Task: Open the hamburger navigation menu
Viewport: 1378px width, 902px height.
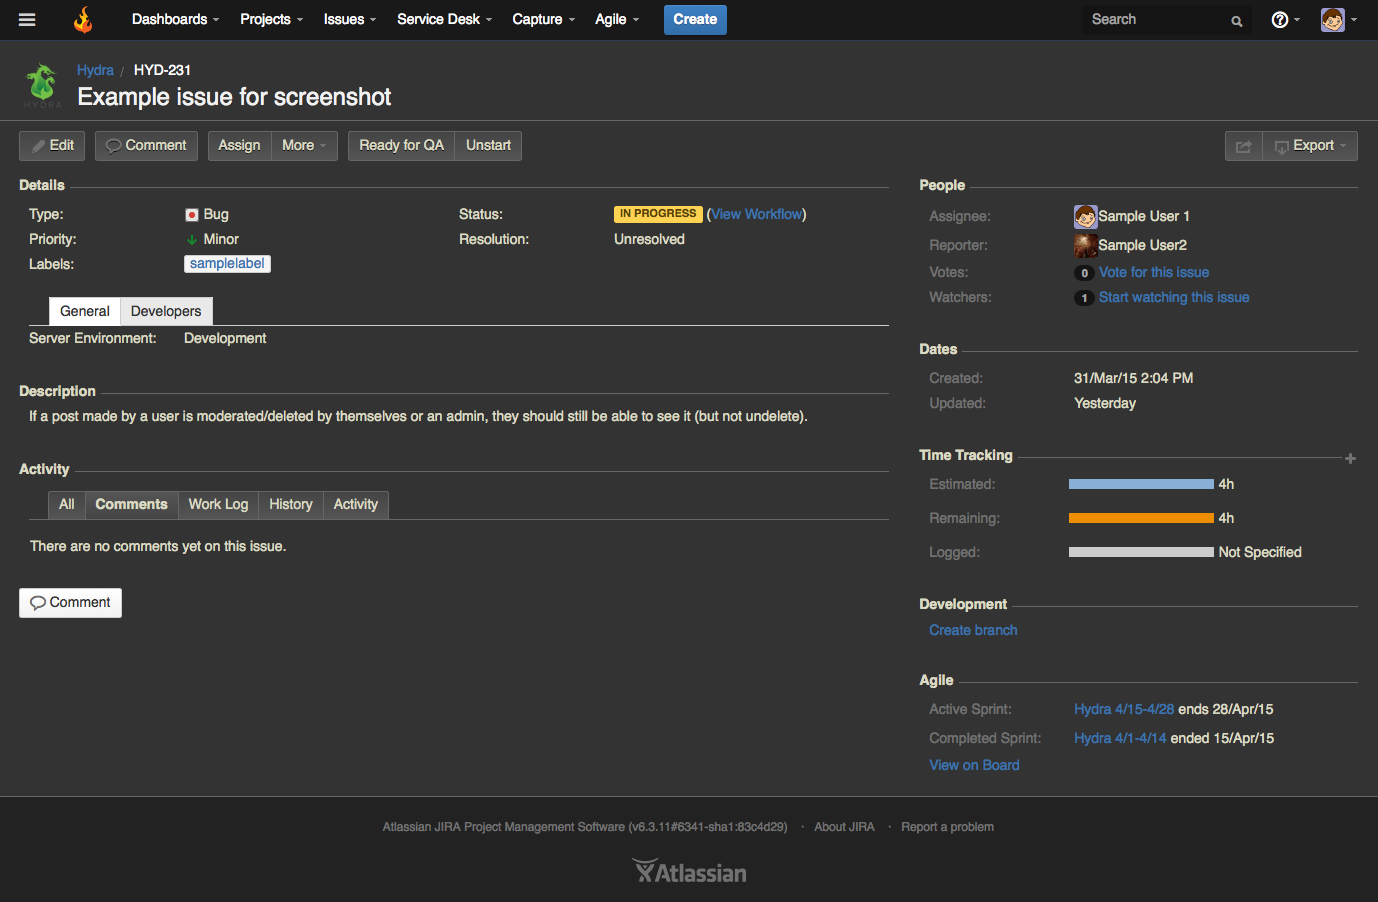Action: point(26,19)
